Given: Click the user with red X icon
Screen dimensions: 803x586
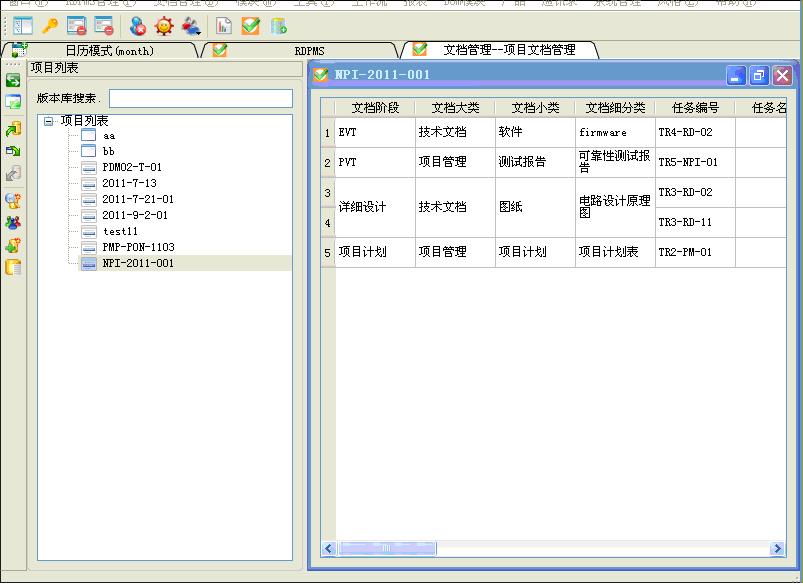Looking at the screenshot, I should 138,26.
